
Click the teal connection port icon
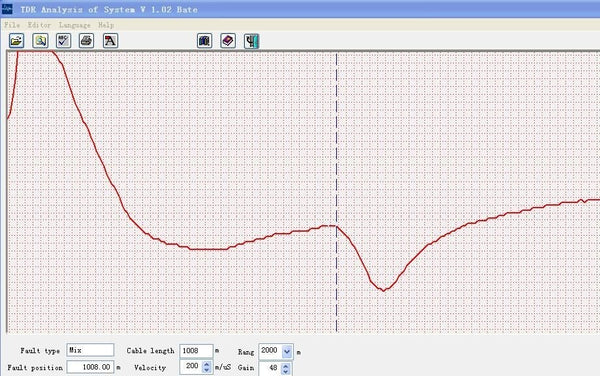[x=251, y=41]
